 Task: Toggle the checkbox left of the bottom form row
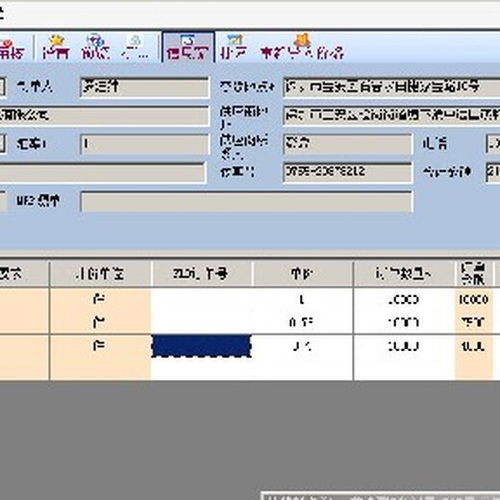coord(2,201)
